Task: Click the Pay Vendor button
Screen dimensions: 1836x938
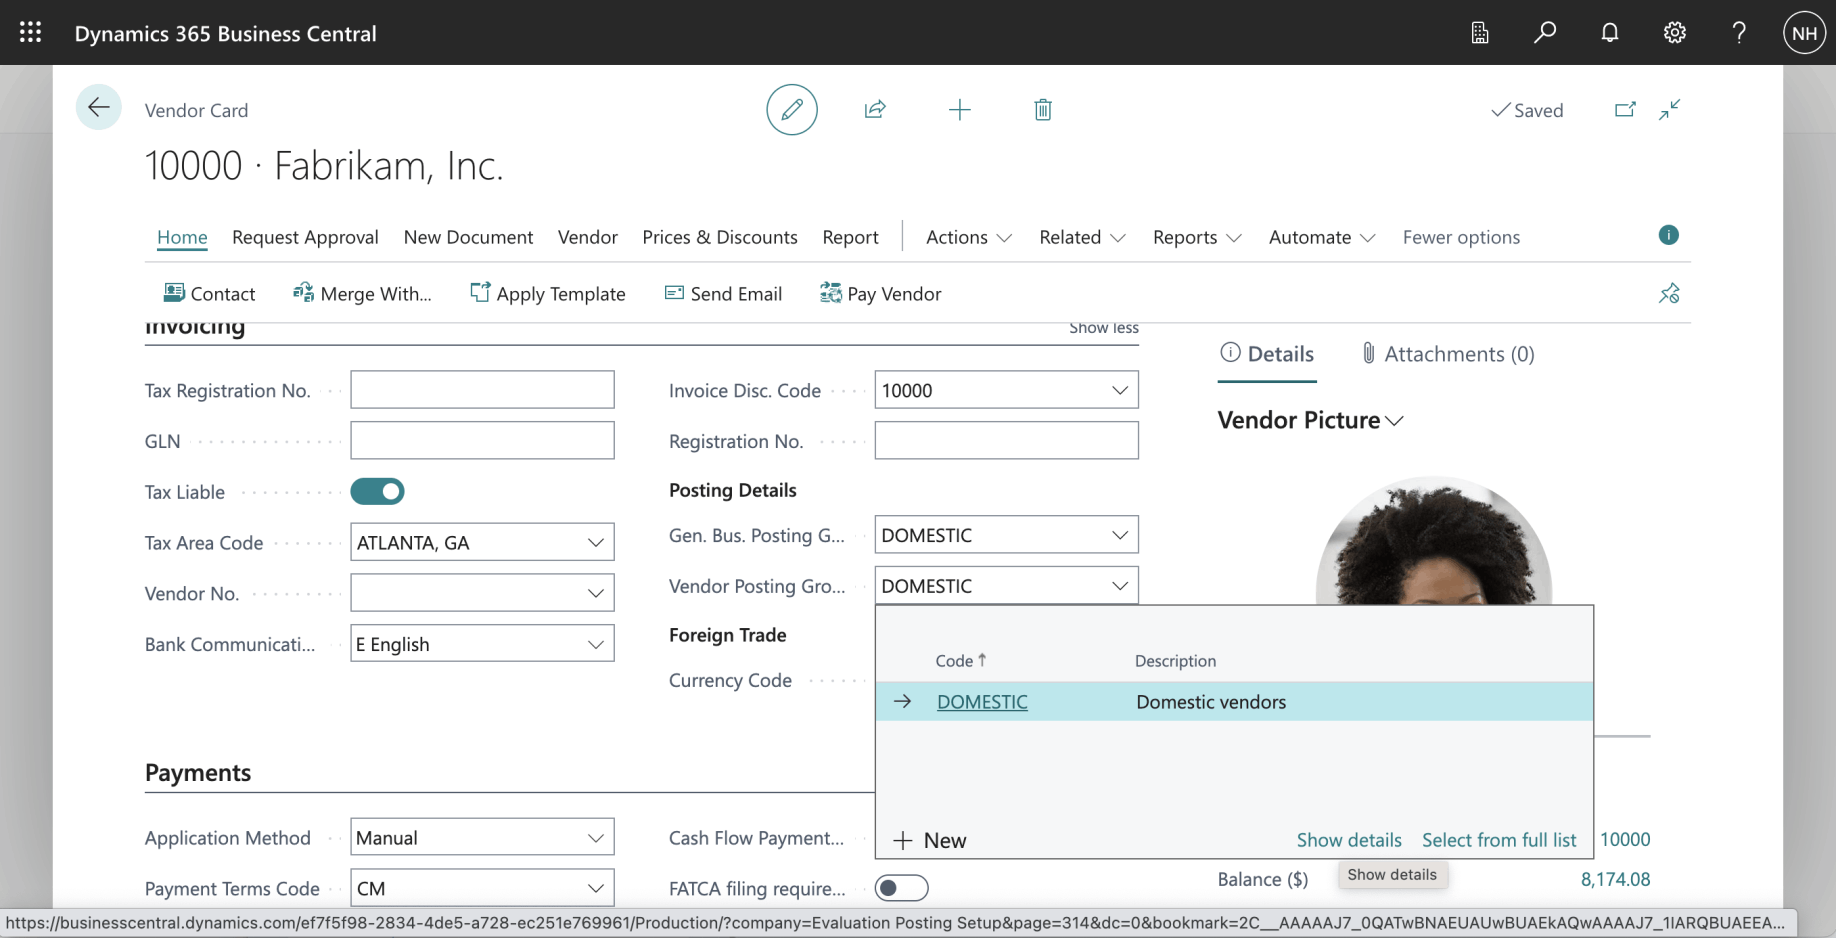Action: [x=880, y=294]
